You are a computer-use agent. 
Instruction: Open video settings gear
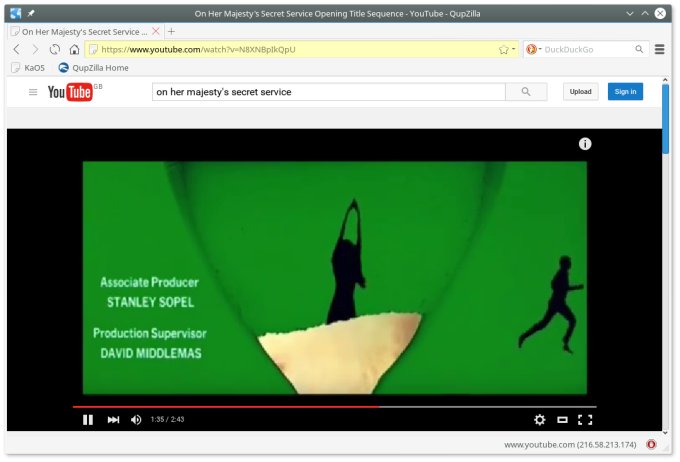click(x=539, y=420)
